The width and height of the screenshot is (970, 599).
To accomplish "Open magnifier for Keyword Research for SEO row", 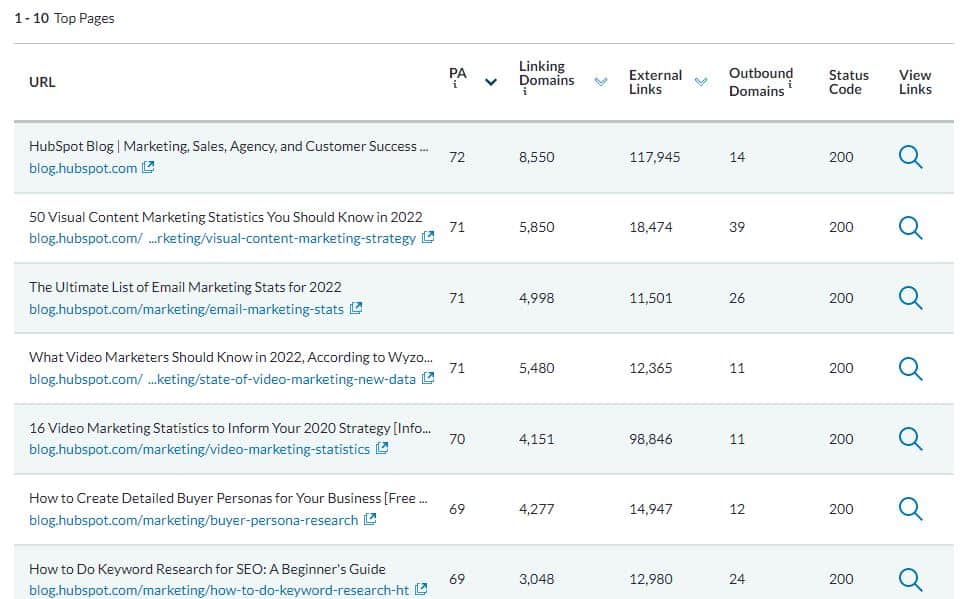I will click(x=910, y=579).
